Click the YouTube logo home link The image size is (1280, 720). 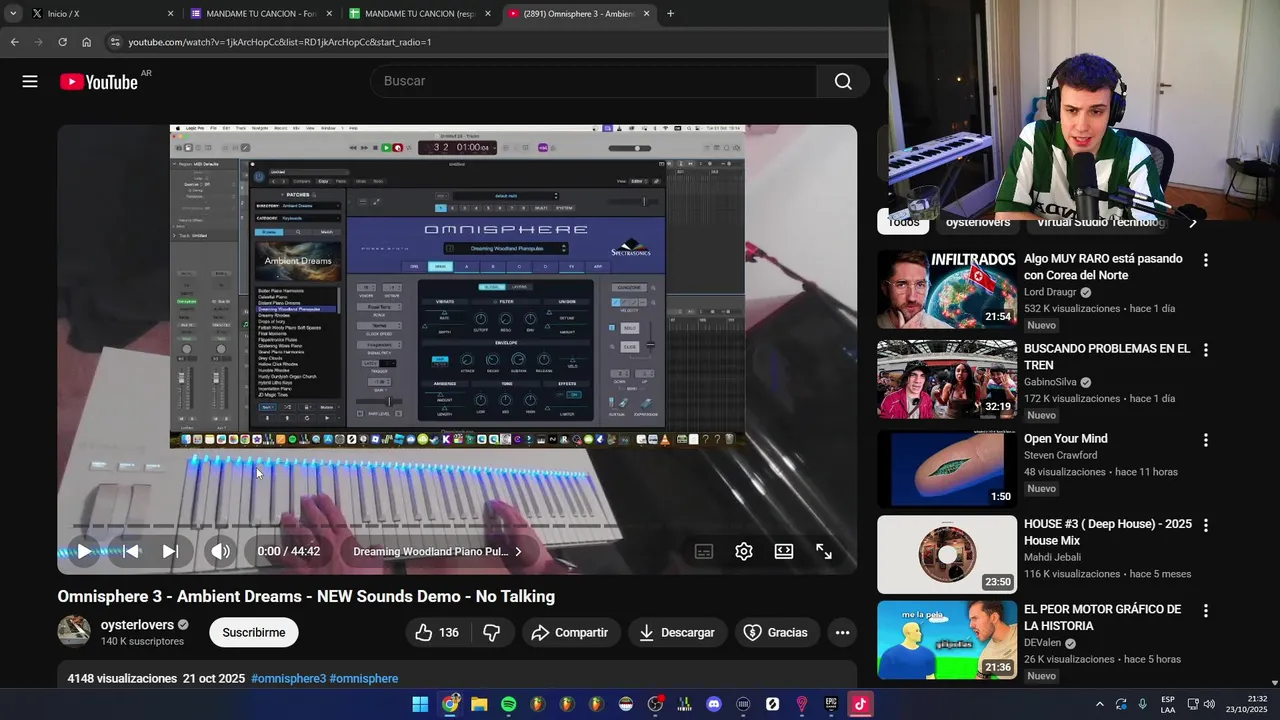98,82
